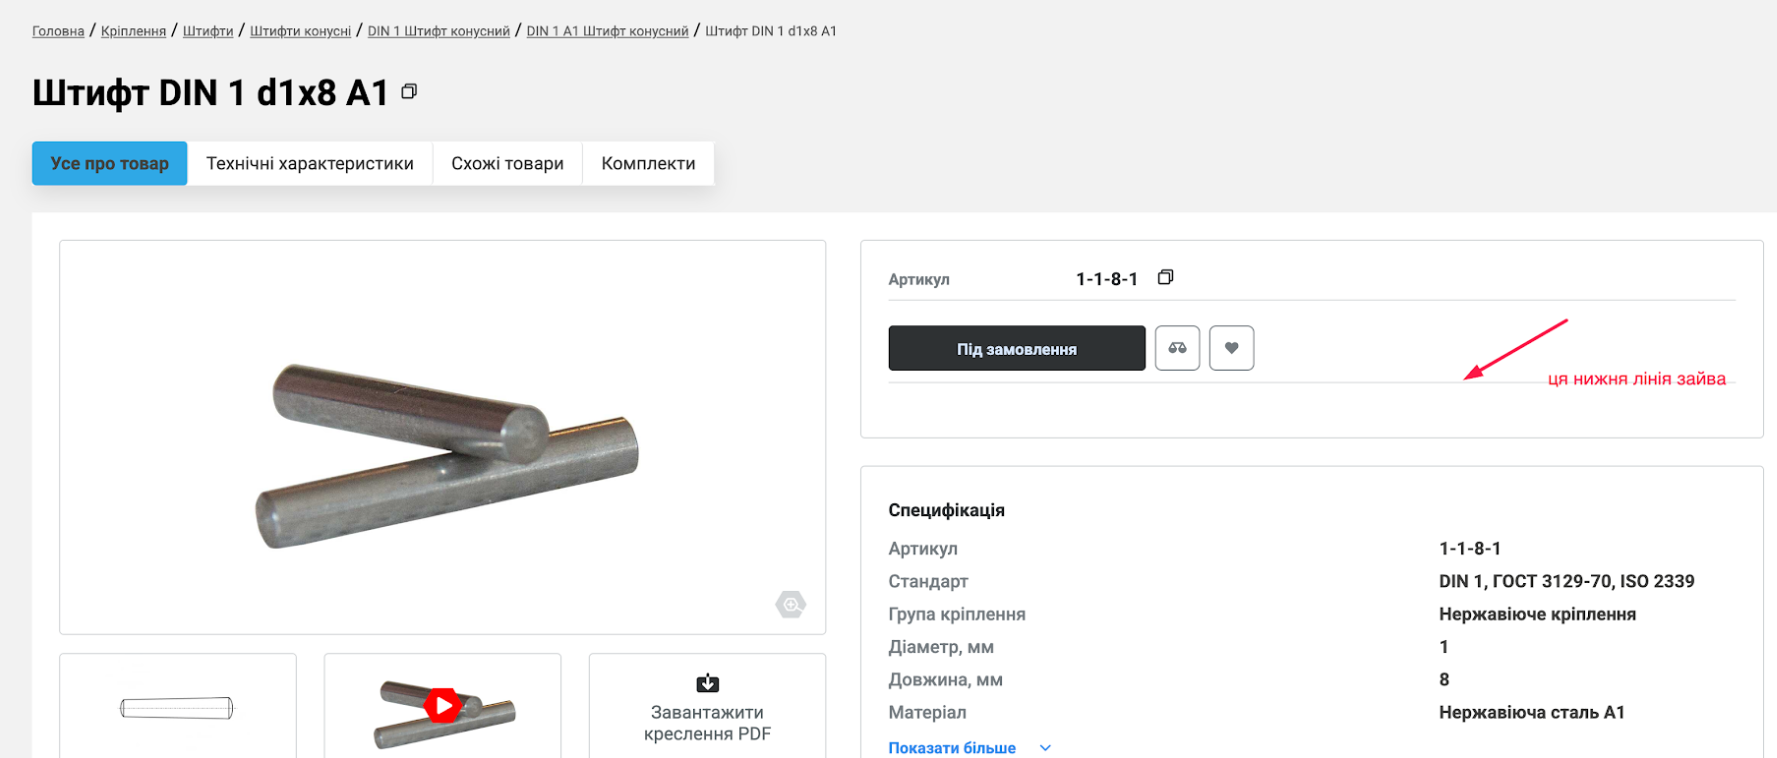
Task: Select the Усе про товар tab
Action: pyautogui.click(x=110, y=163)
